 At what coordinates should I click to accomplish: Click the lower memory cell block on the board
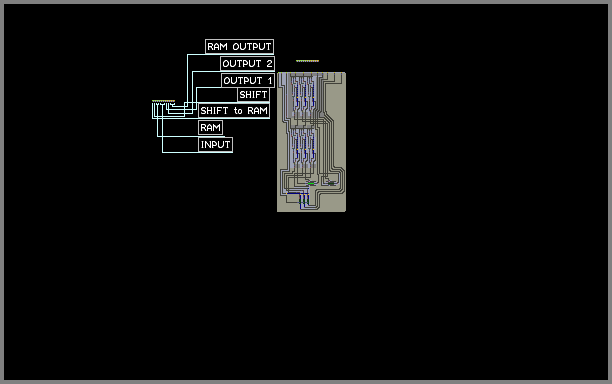(x=304, y=148)
